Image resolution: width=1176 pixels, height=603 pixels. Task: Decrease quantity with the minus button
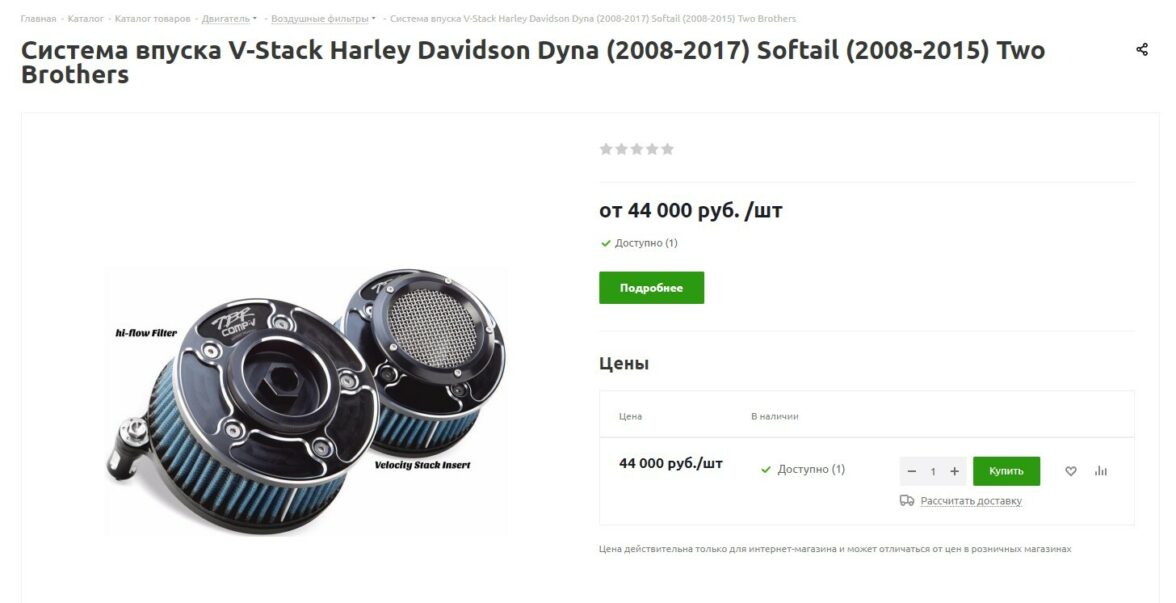tap(911, 471)
